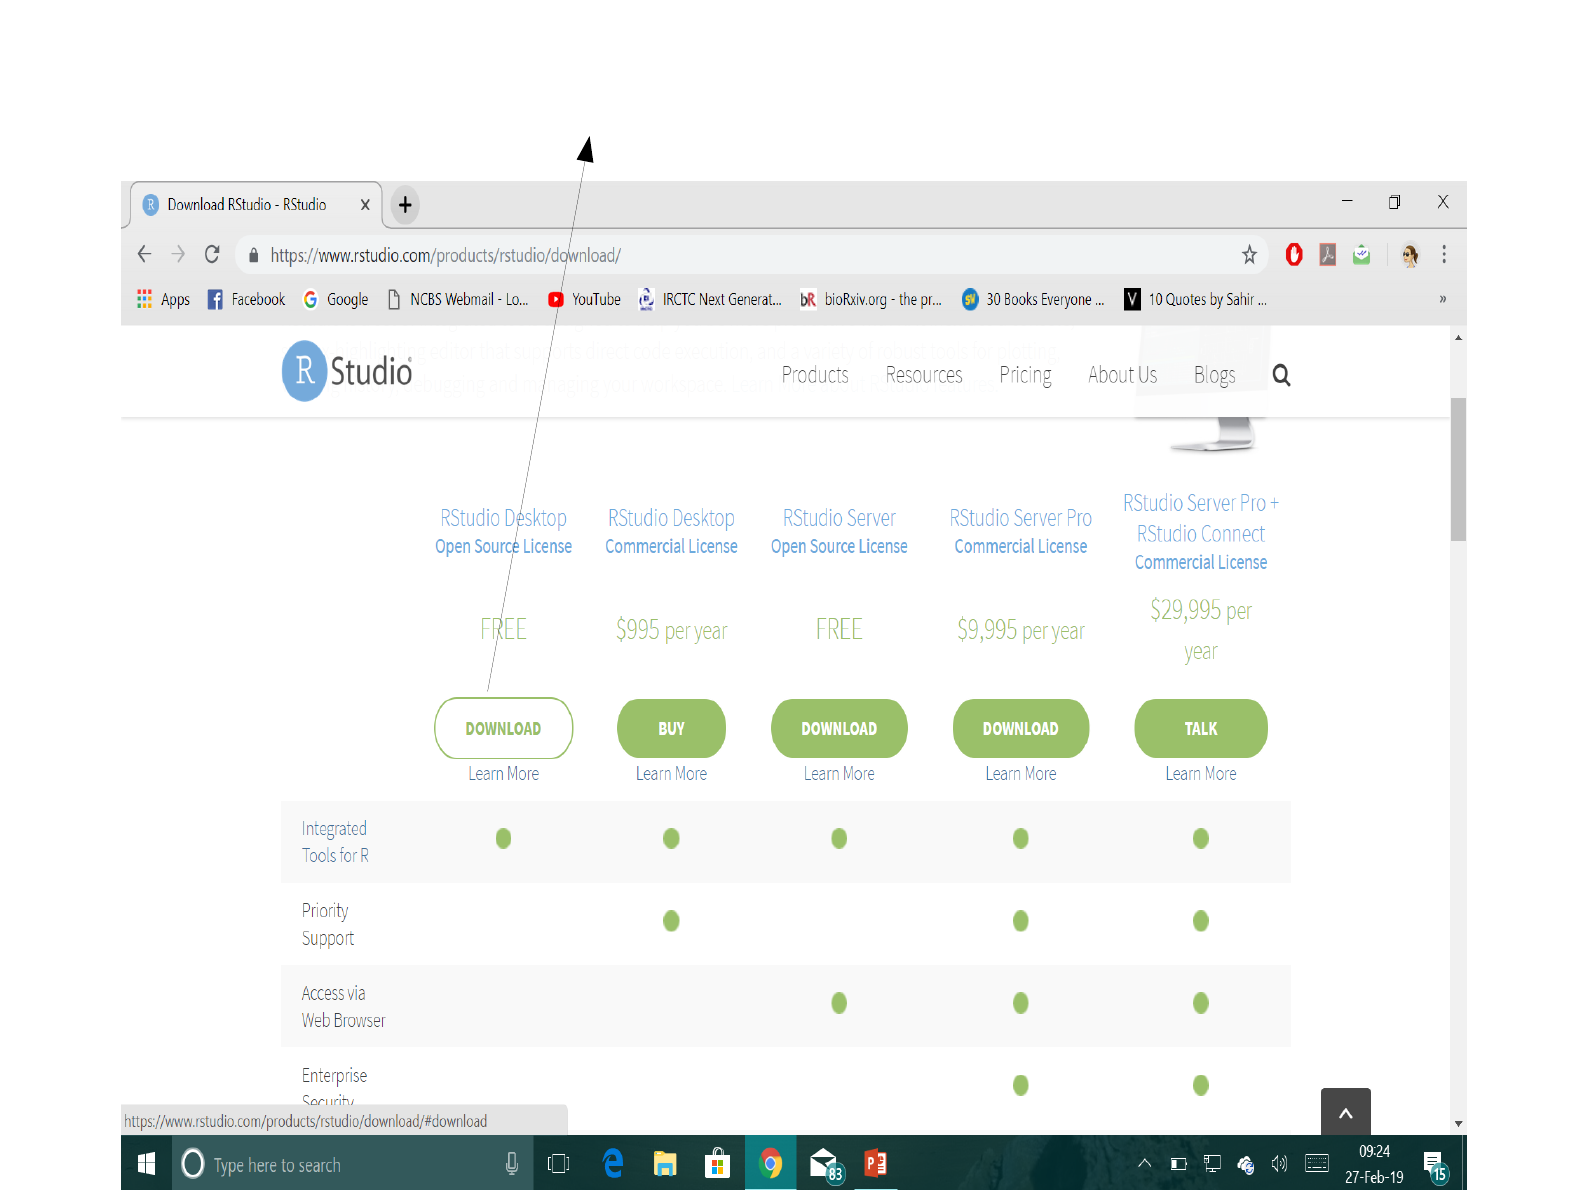Open Chrome's three-dot menu
Viewport: 1587px width, 1190px height.
click(1444, 255)
